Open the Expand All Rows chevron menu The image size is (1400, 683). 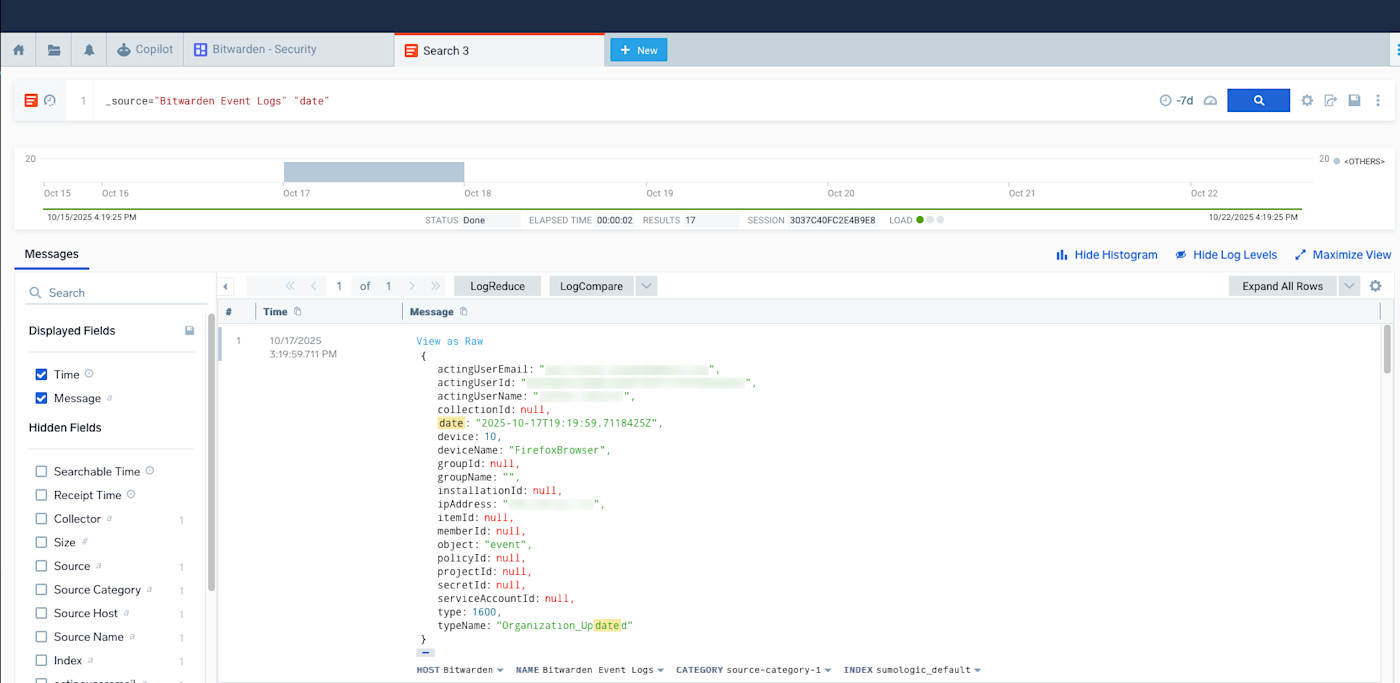pos(1349,285)
